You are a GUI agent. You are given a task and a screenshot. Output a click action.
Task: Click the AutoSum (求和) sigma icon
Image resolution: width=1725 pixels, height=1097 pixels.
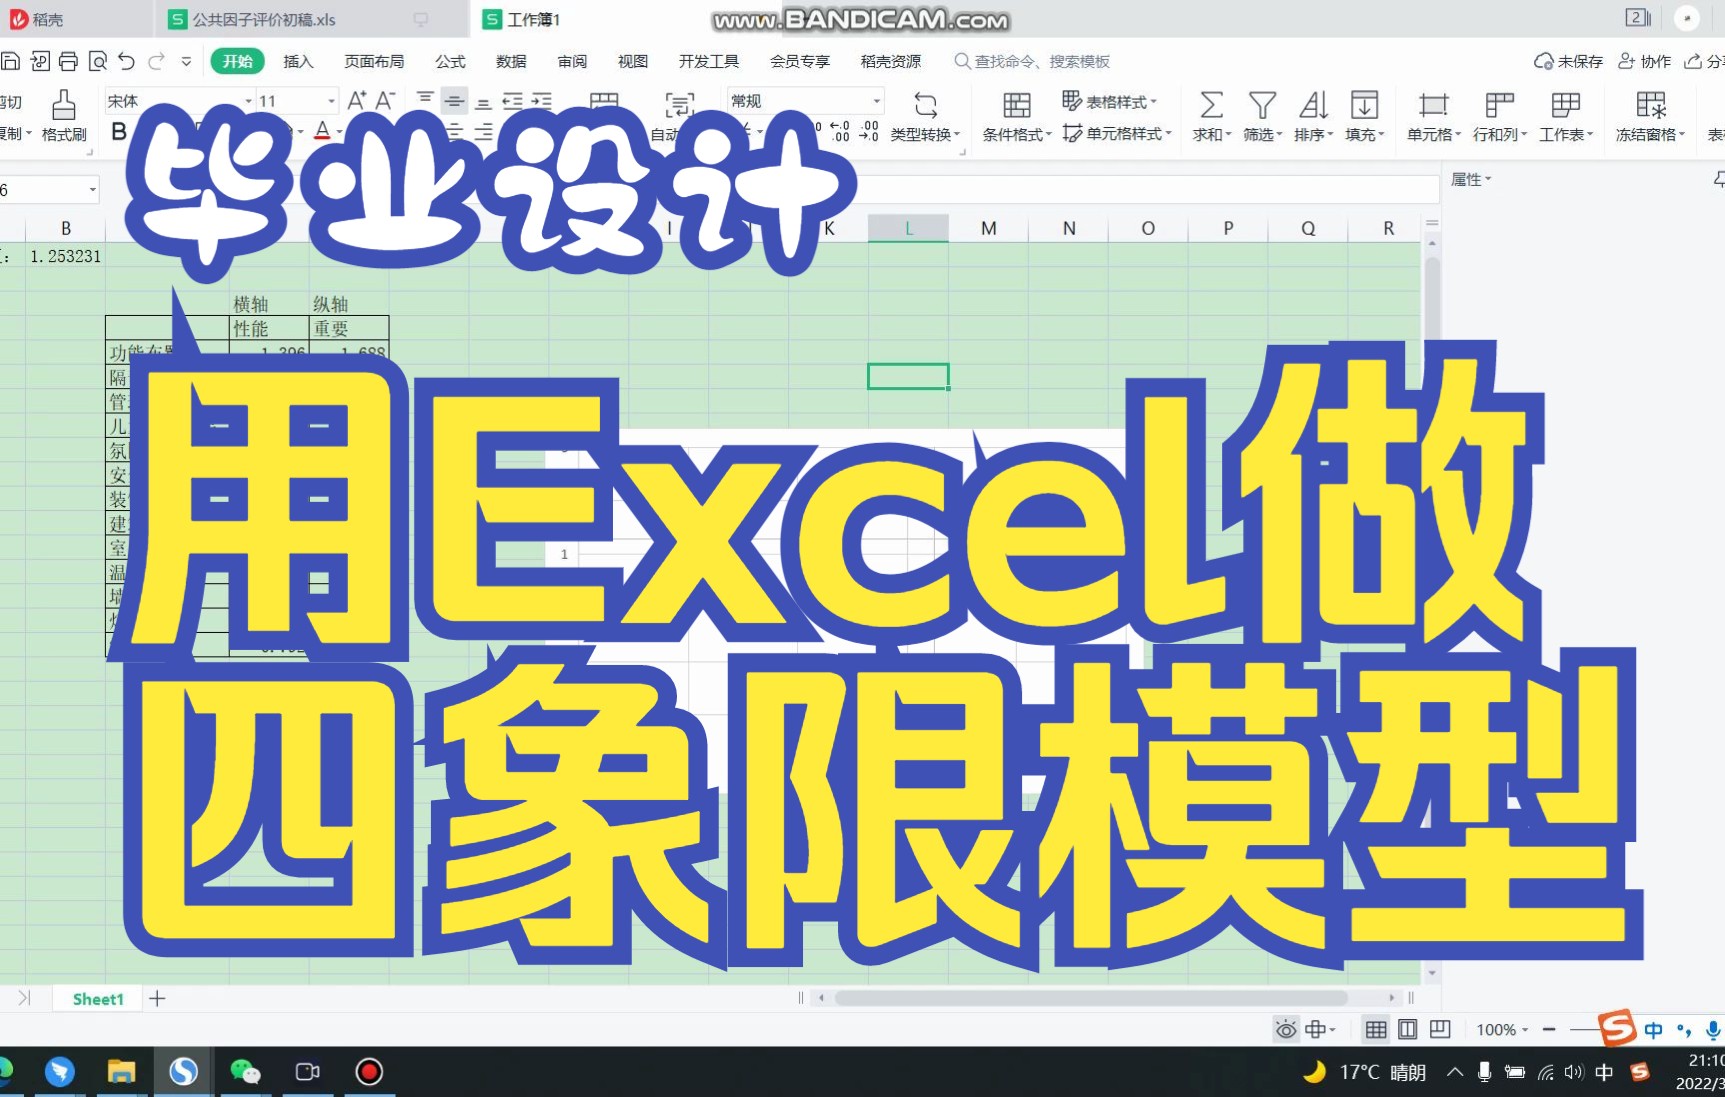pyautogui.click(x=1211, y=105)
